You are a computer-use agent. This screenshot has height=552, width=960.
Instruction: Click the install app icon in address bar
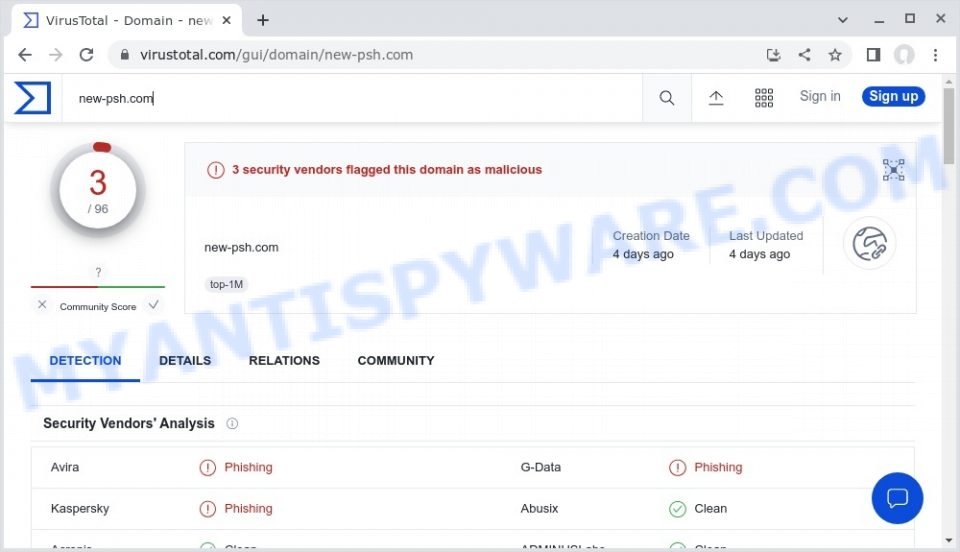tap(773, 55)
